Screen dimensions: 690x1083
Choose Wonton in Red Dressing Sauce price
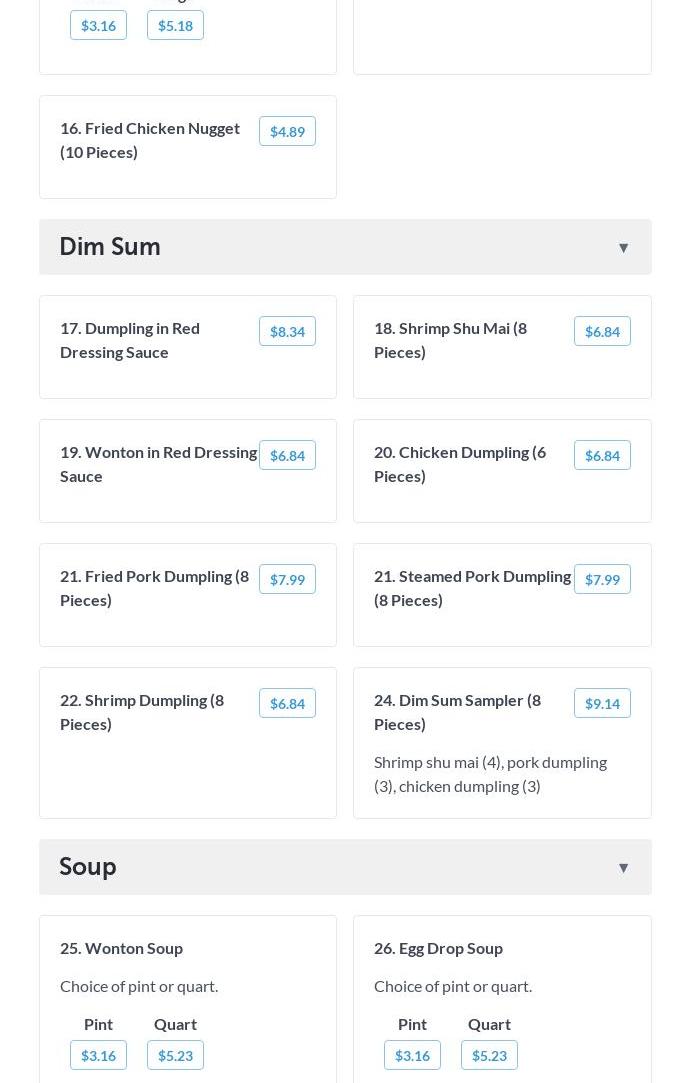tap(287, 455)
